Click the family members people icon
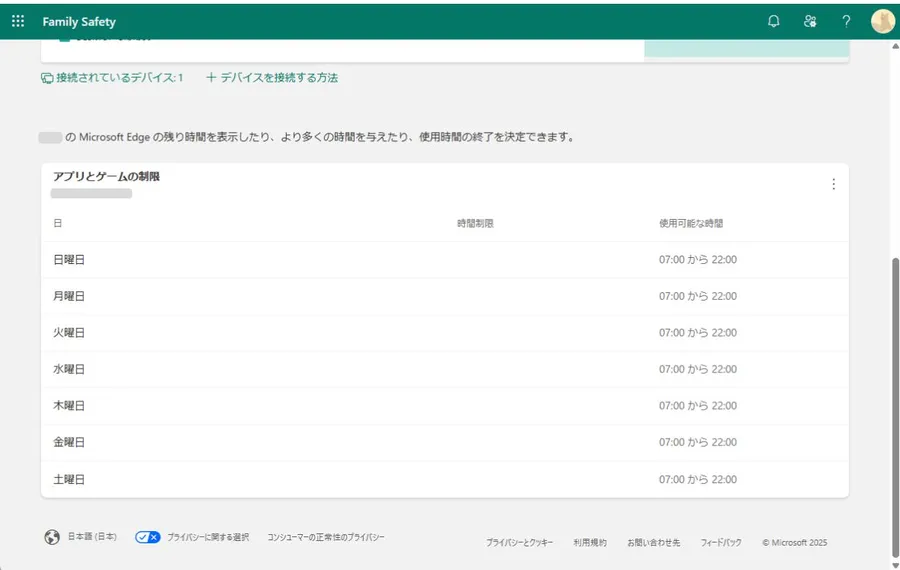Image resolution: width=900 pixels, height=570 pixels. [x=810, y=21]
